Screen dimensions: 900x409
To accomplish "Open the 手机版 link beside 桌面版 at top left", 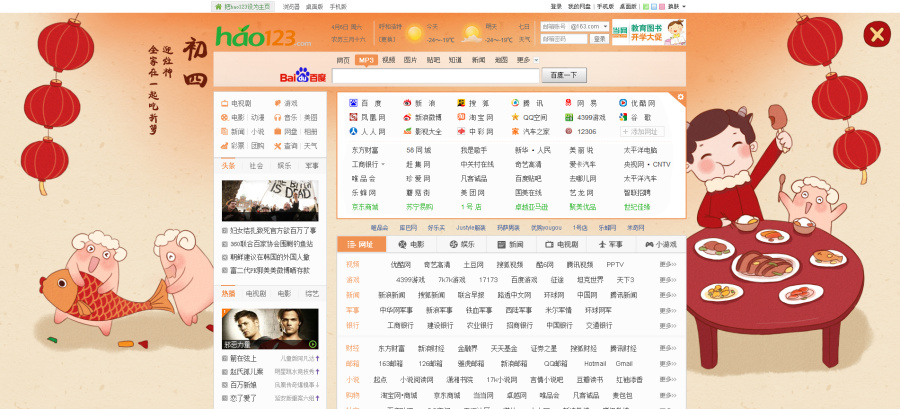I will tap(338, 6).
